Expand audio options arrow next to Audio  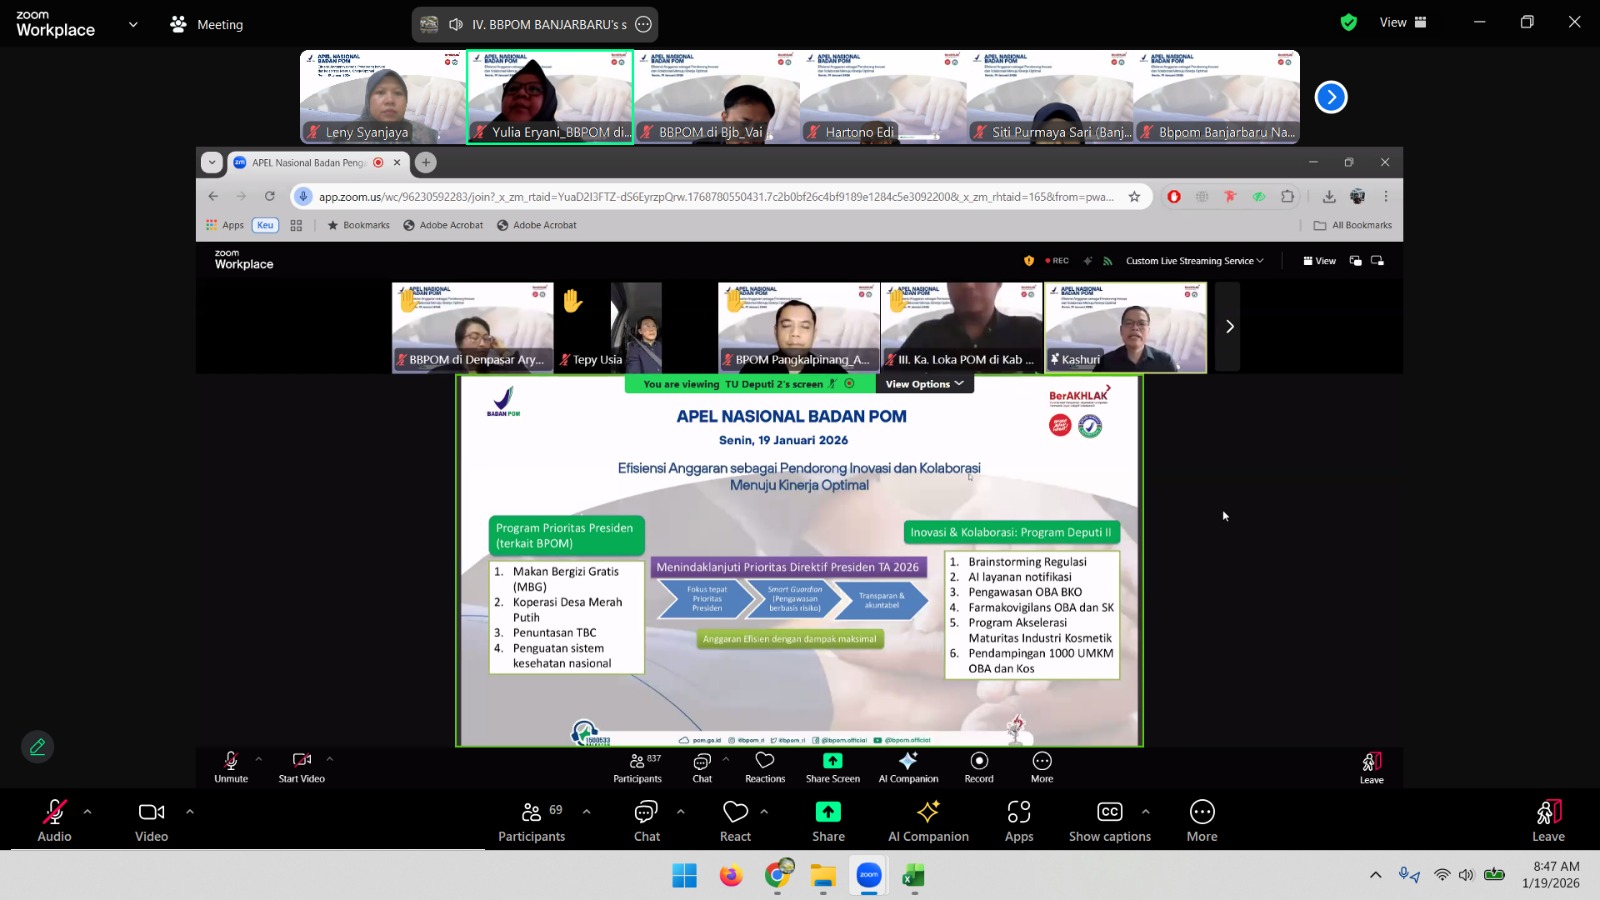pyautogui.click(x=88, y=811)
